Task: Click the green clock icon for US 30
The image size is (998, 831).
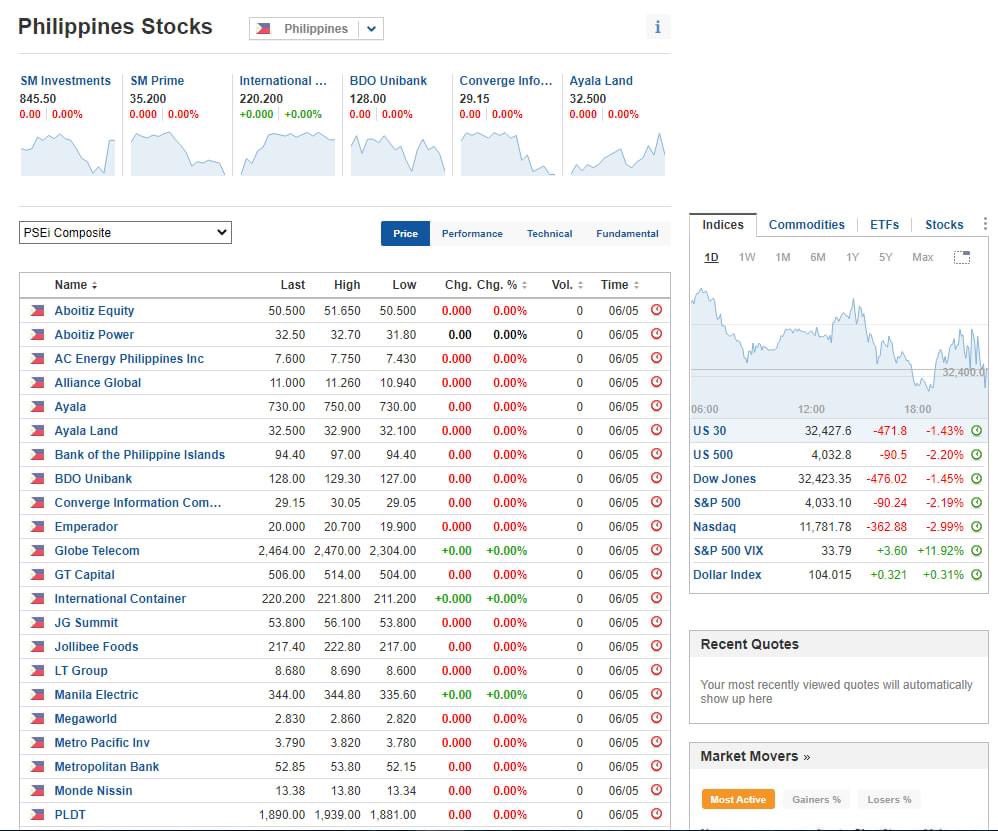Action: coord(976,431)
